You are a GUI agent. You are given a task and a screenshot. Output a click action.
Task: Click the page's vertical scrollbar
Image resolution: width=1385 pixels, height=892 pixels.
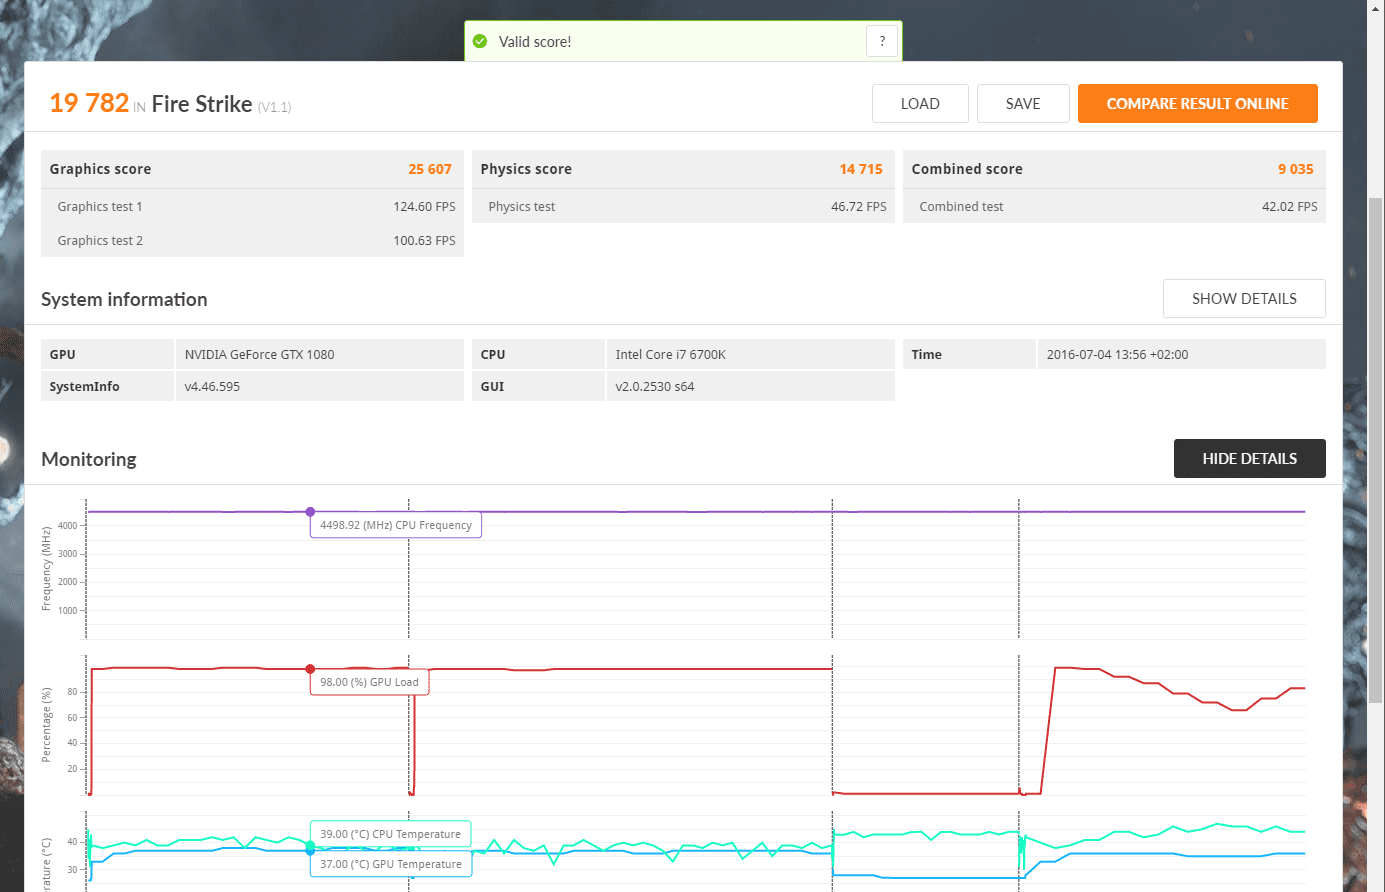pyautogui.click(x=1376, y=450)
